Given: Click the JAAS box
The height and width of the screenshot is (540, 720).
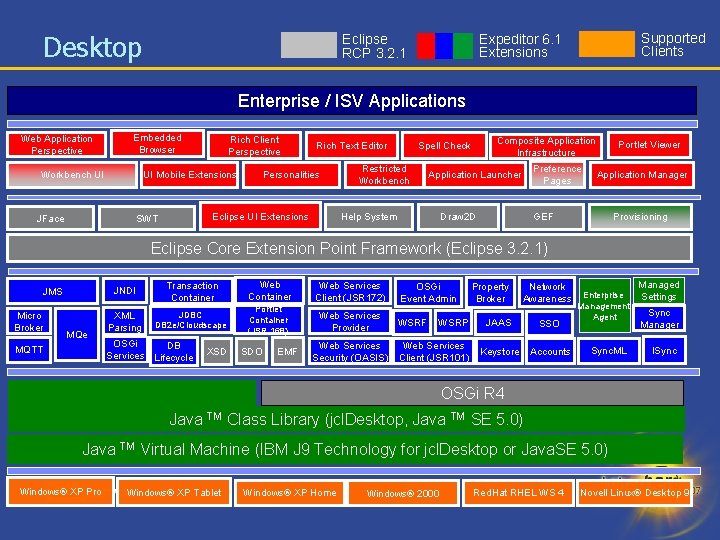Looking at the screenshot, I should (498, 322).
